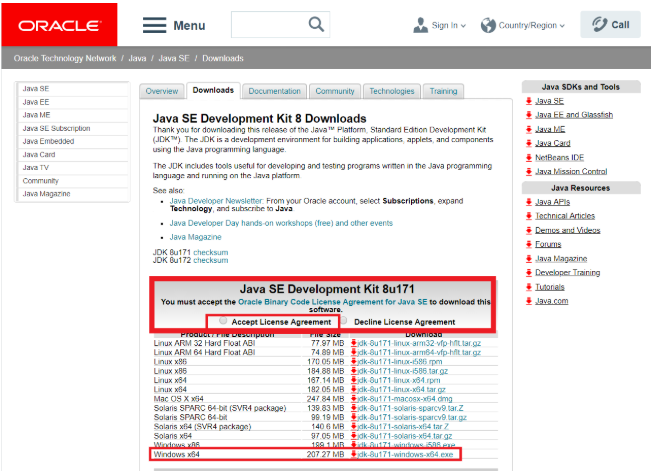
Task: Open Java Card link in SDKs and Tools
Action: pyautogui.click(x=553, y=143)
